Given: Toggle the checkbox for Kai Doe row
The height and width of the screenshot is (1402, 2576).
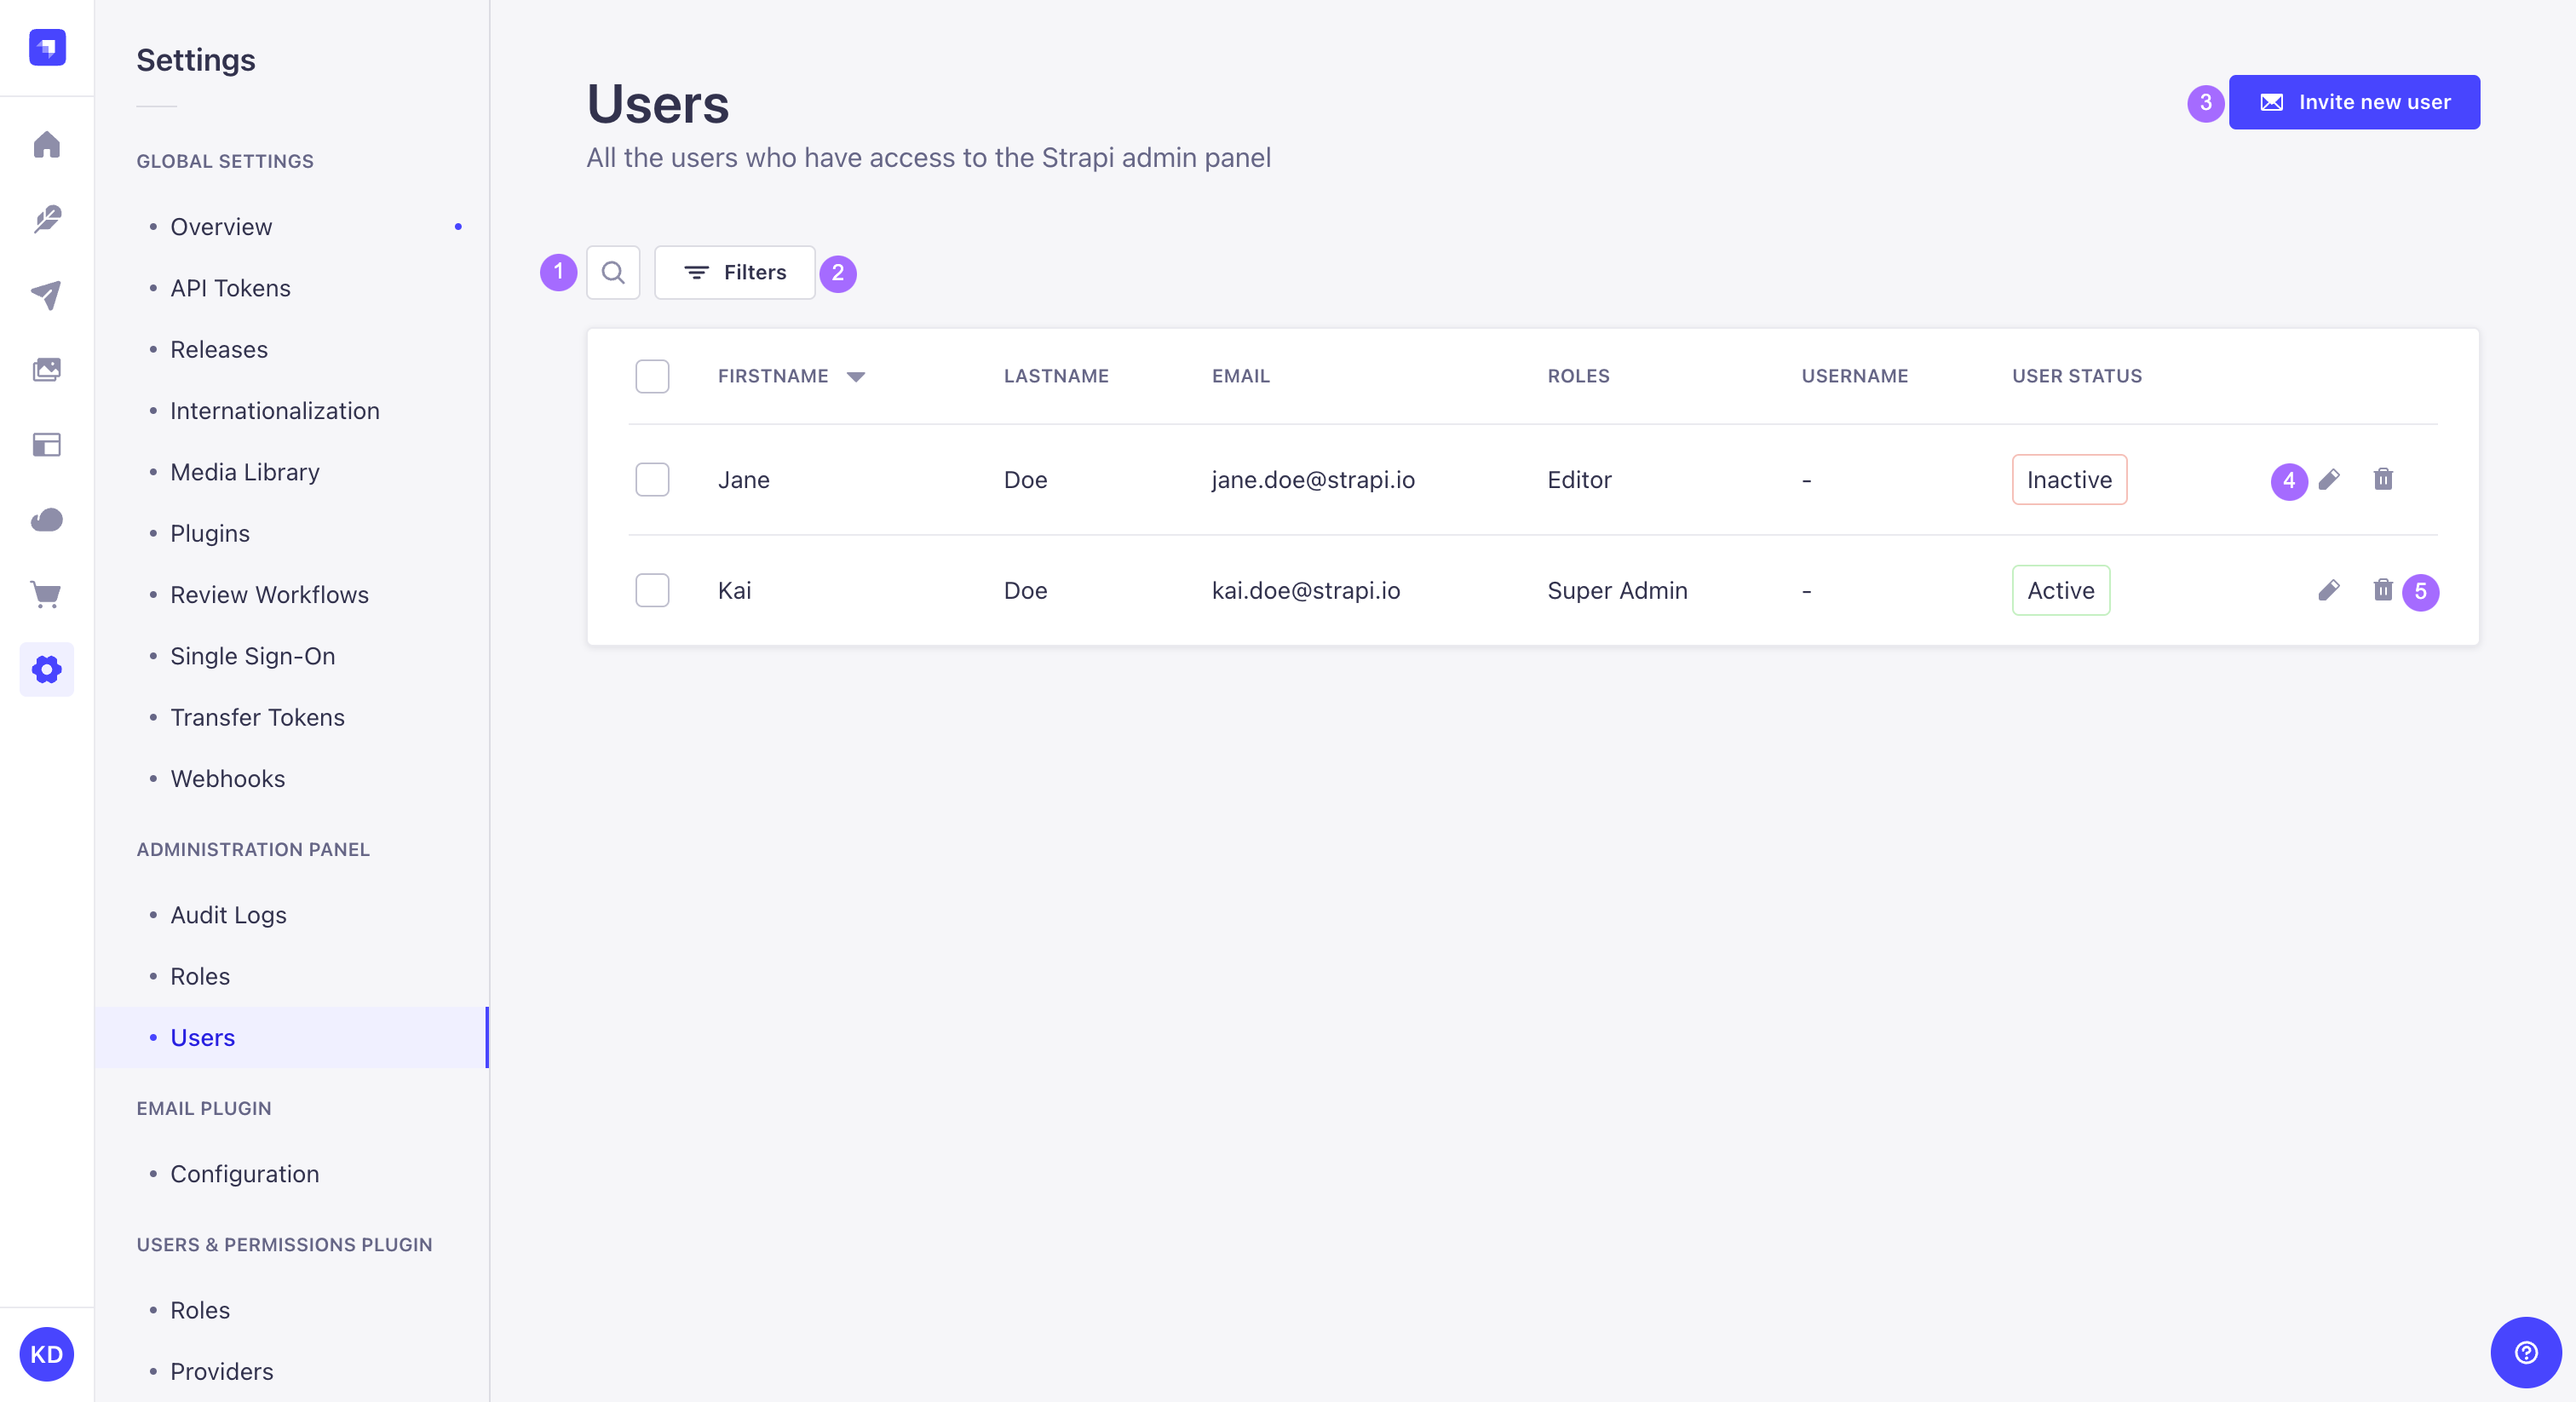Looking at the screenshot, I should pyautogui.click(x=653, y=590).
